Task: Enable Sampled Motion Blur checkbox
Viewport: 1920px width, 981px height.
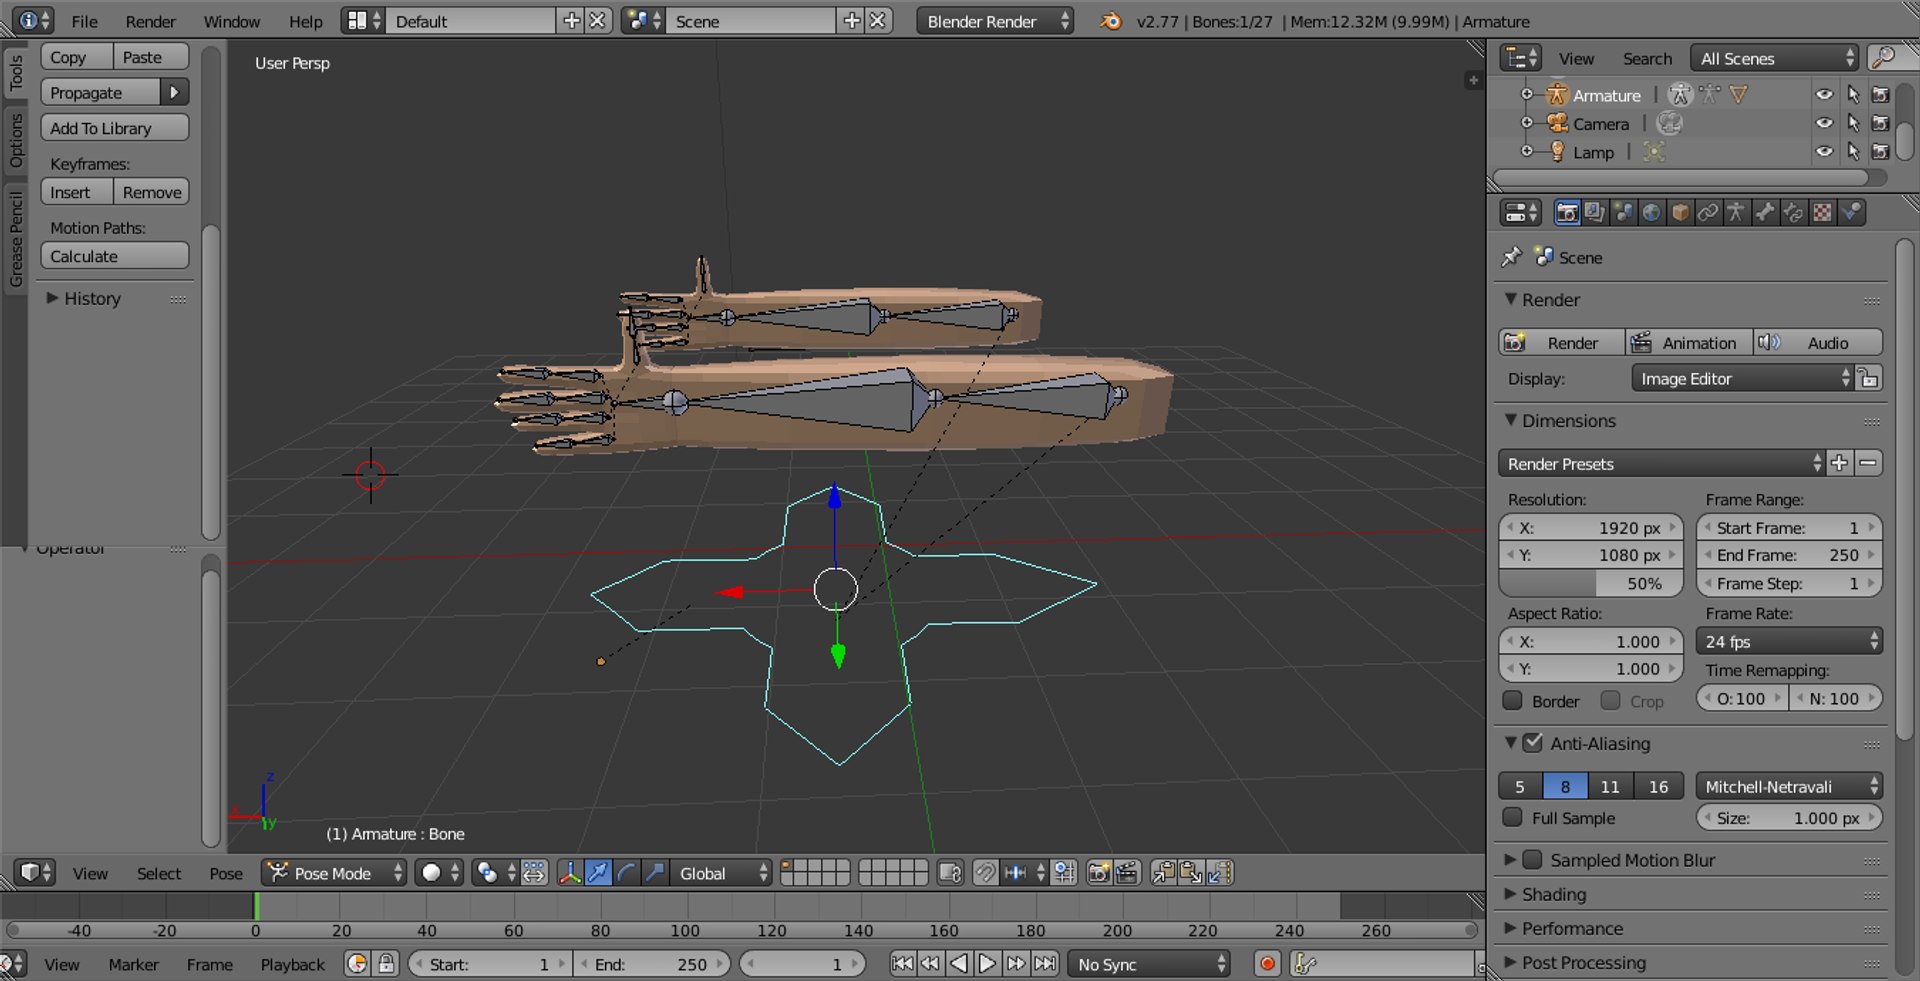Action: tap(1533, 860)
